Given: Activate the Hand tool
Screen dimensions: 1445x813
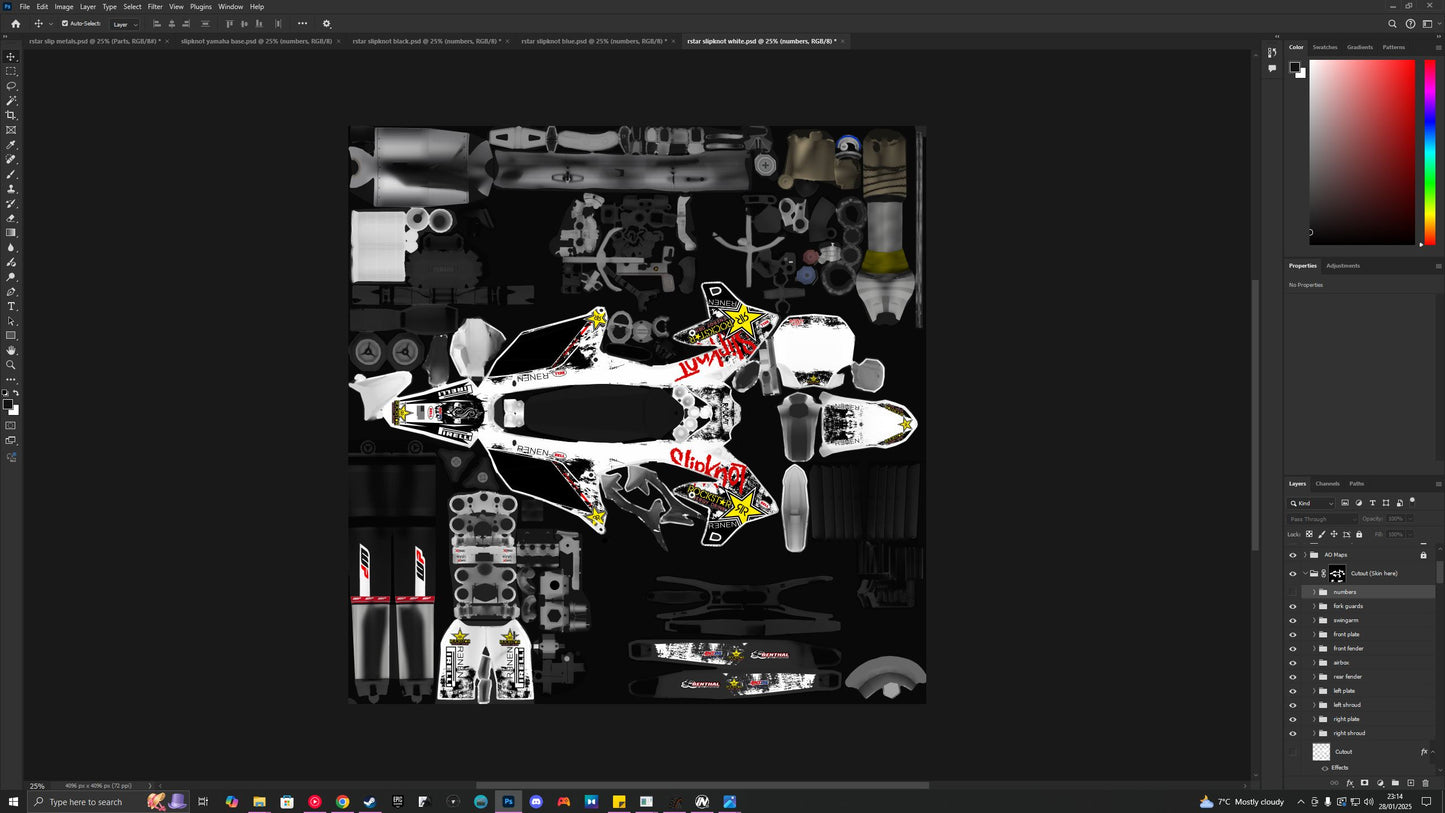Looking at the screenshot, I should [x=11, y=350].
